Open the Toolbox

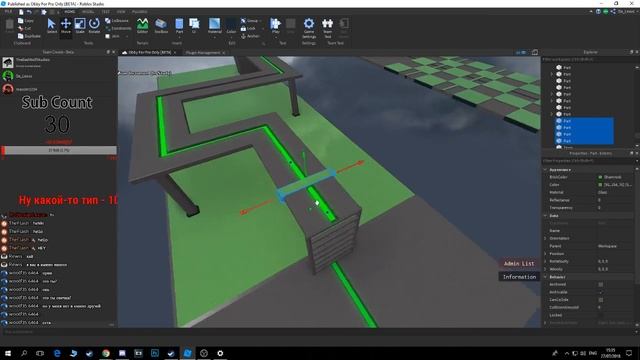[x=161, y=26]
